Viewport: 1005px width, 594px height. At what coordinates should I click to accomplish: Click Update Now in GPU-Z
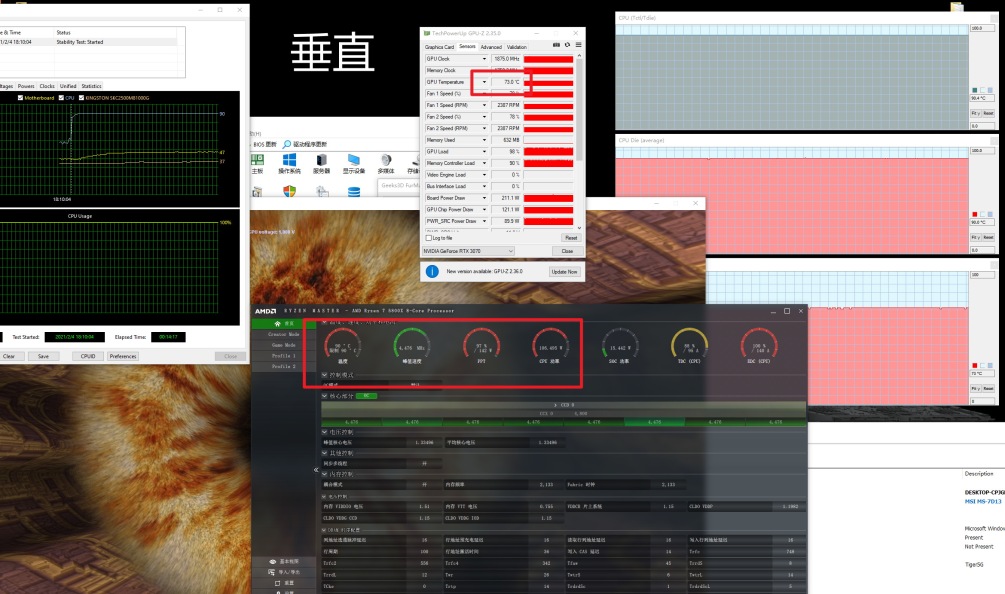tap(565, 272)
